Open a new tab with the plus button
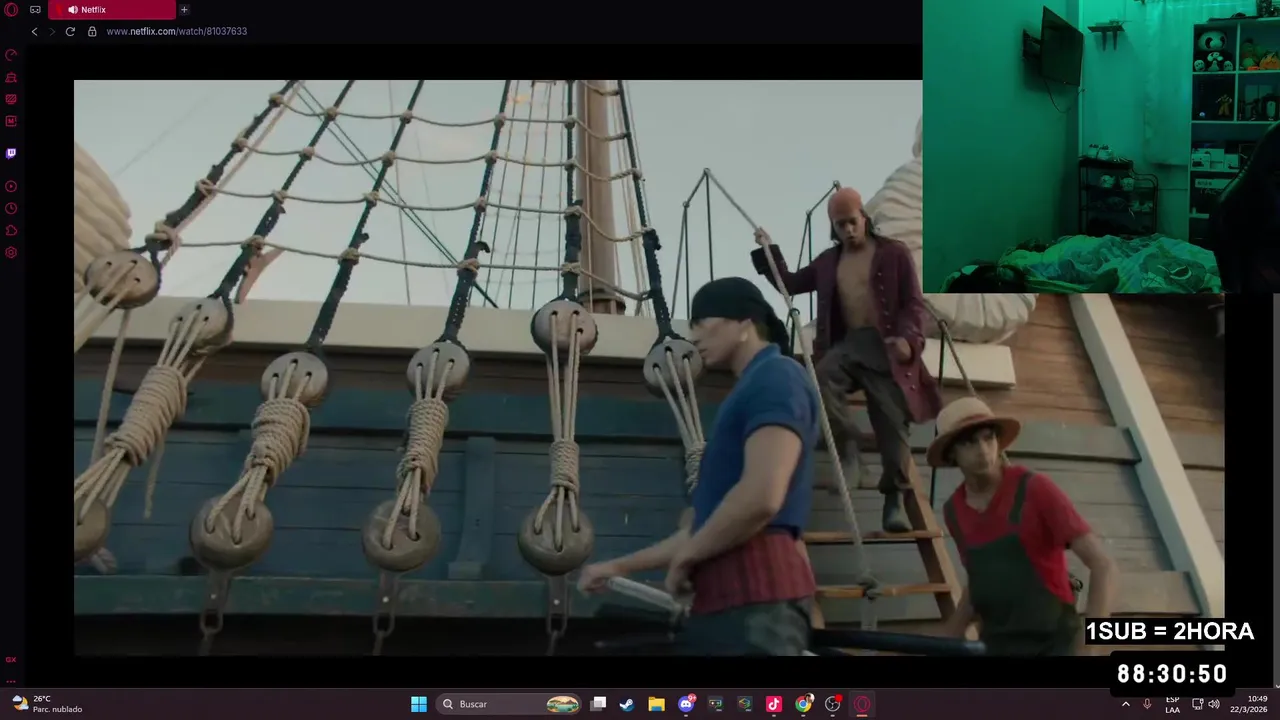The width and height of the screenshot is (1280, 720). (x=184, y=10)
